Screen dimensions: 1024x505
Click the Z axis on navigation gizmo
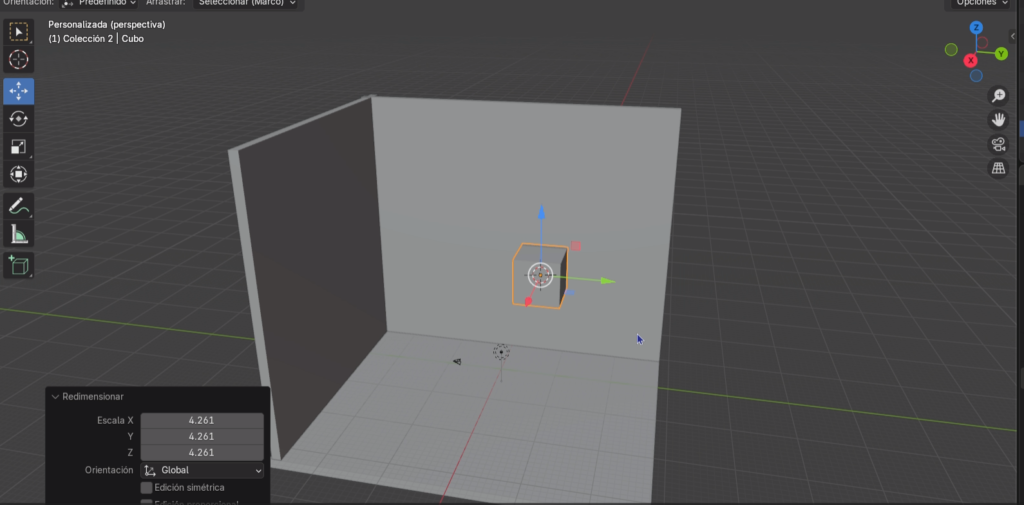pos(976,27)
